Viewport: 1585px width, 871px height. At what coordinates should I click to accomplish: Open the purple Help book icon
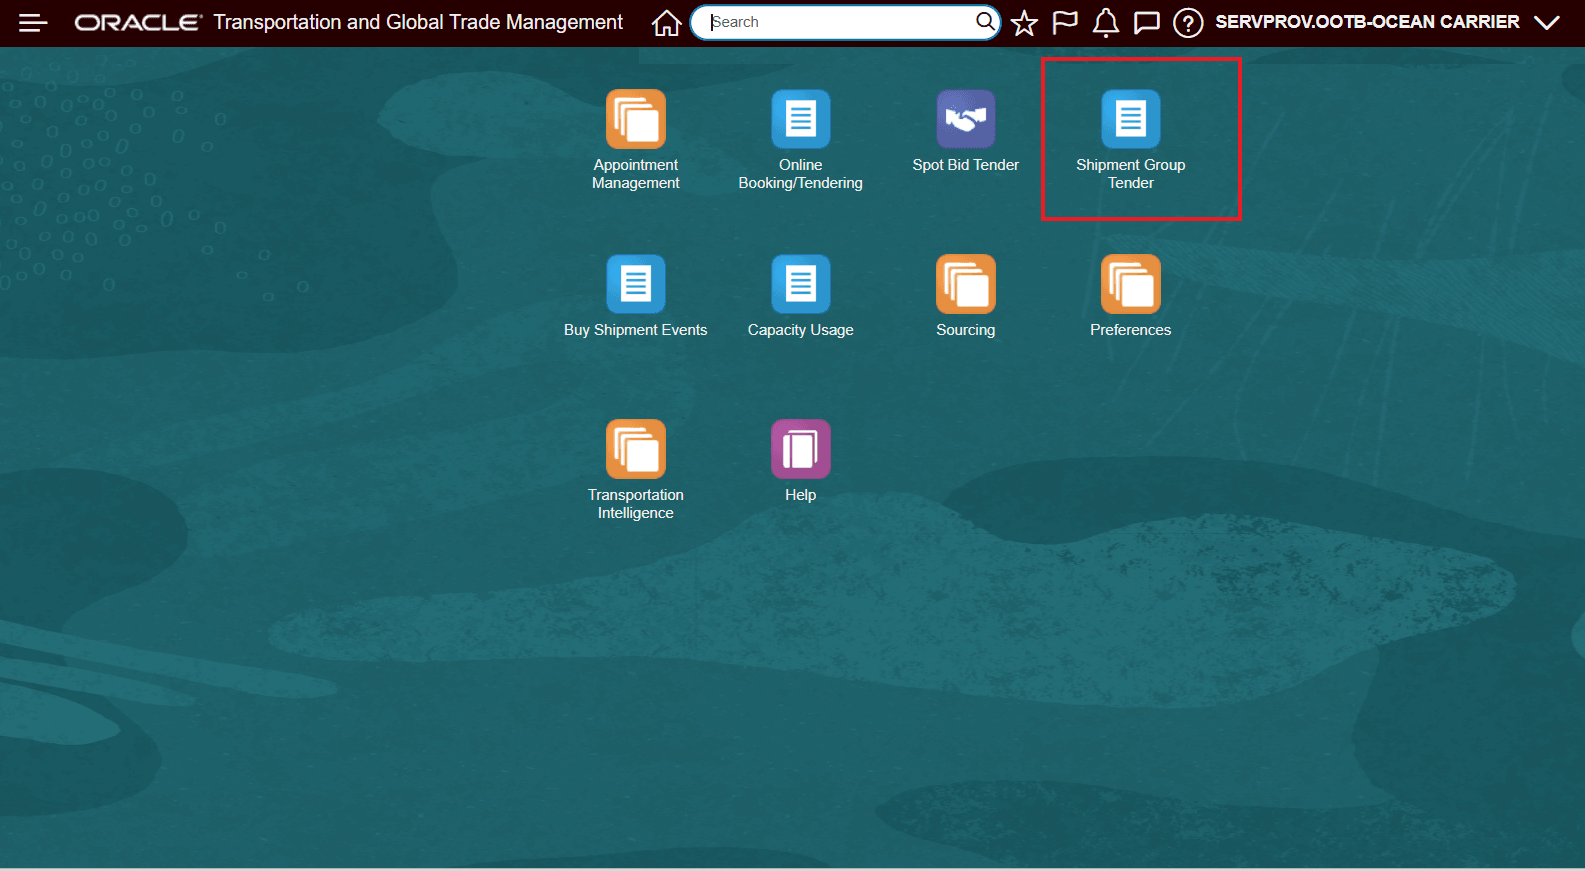[801, 449]
